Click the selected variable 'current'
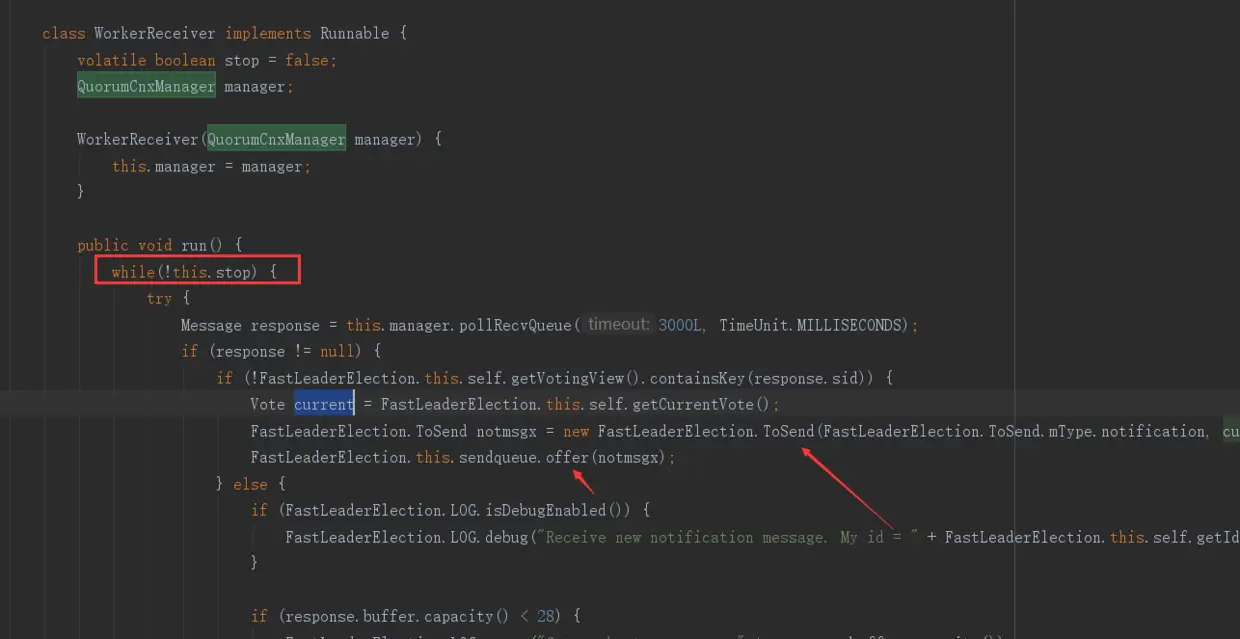The height and width of the screenshot is (639, 1240). coord(323,404)
